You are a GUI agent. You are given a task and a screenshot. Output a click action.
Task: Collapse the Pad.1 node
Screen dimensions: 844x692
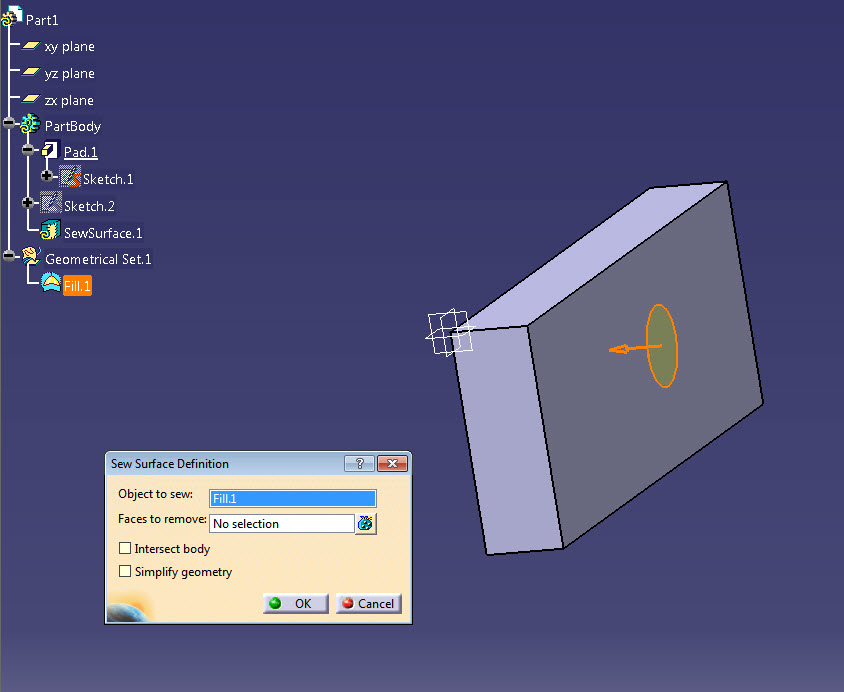(29, 149)
